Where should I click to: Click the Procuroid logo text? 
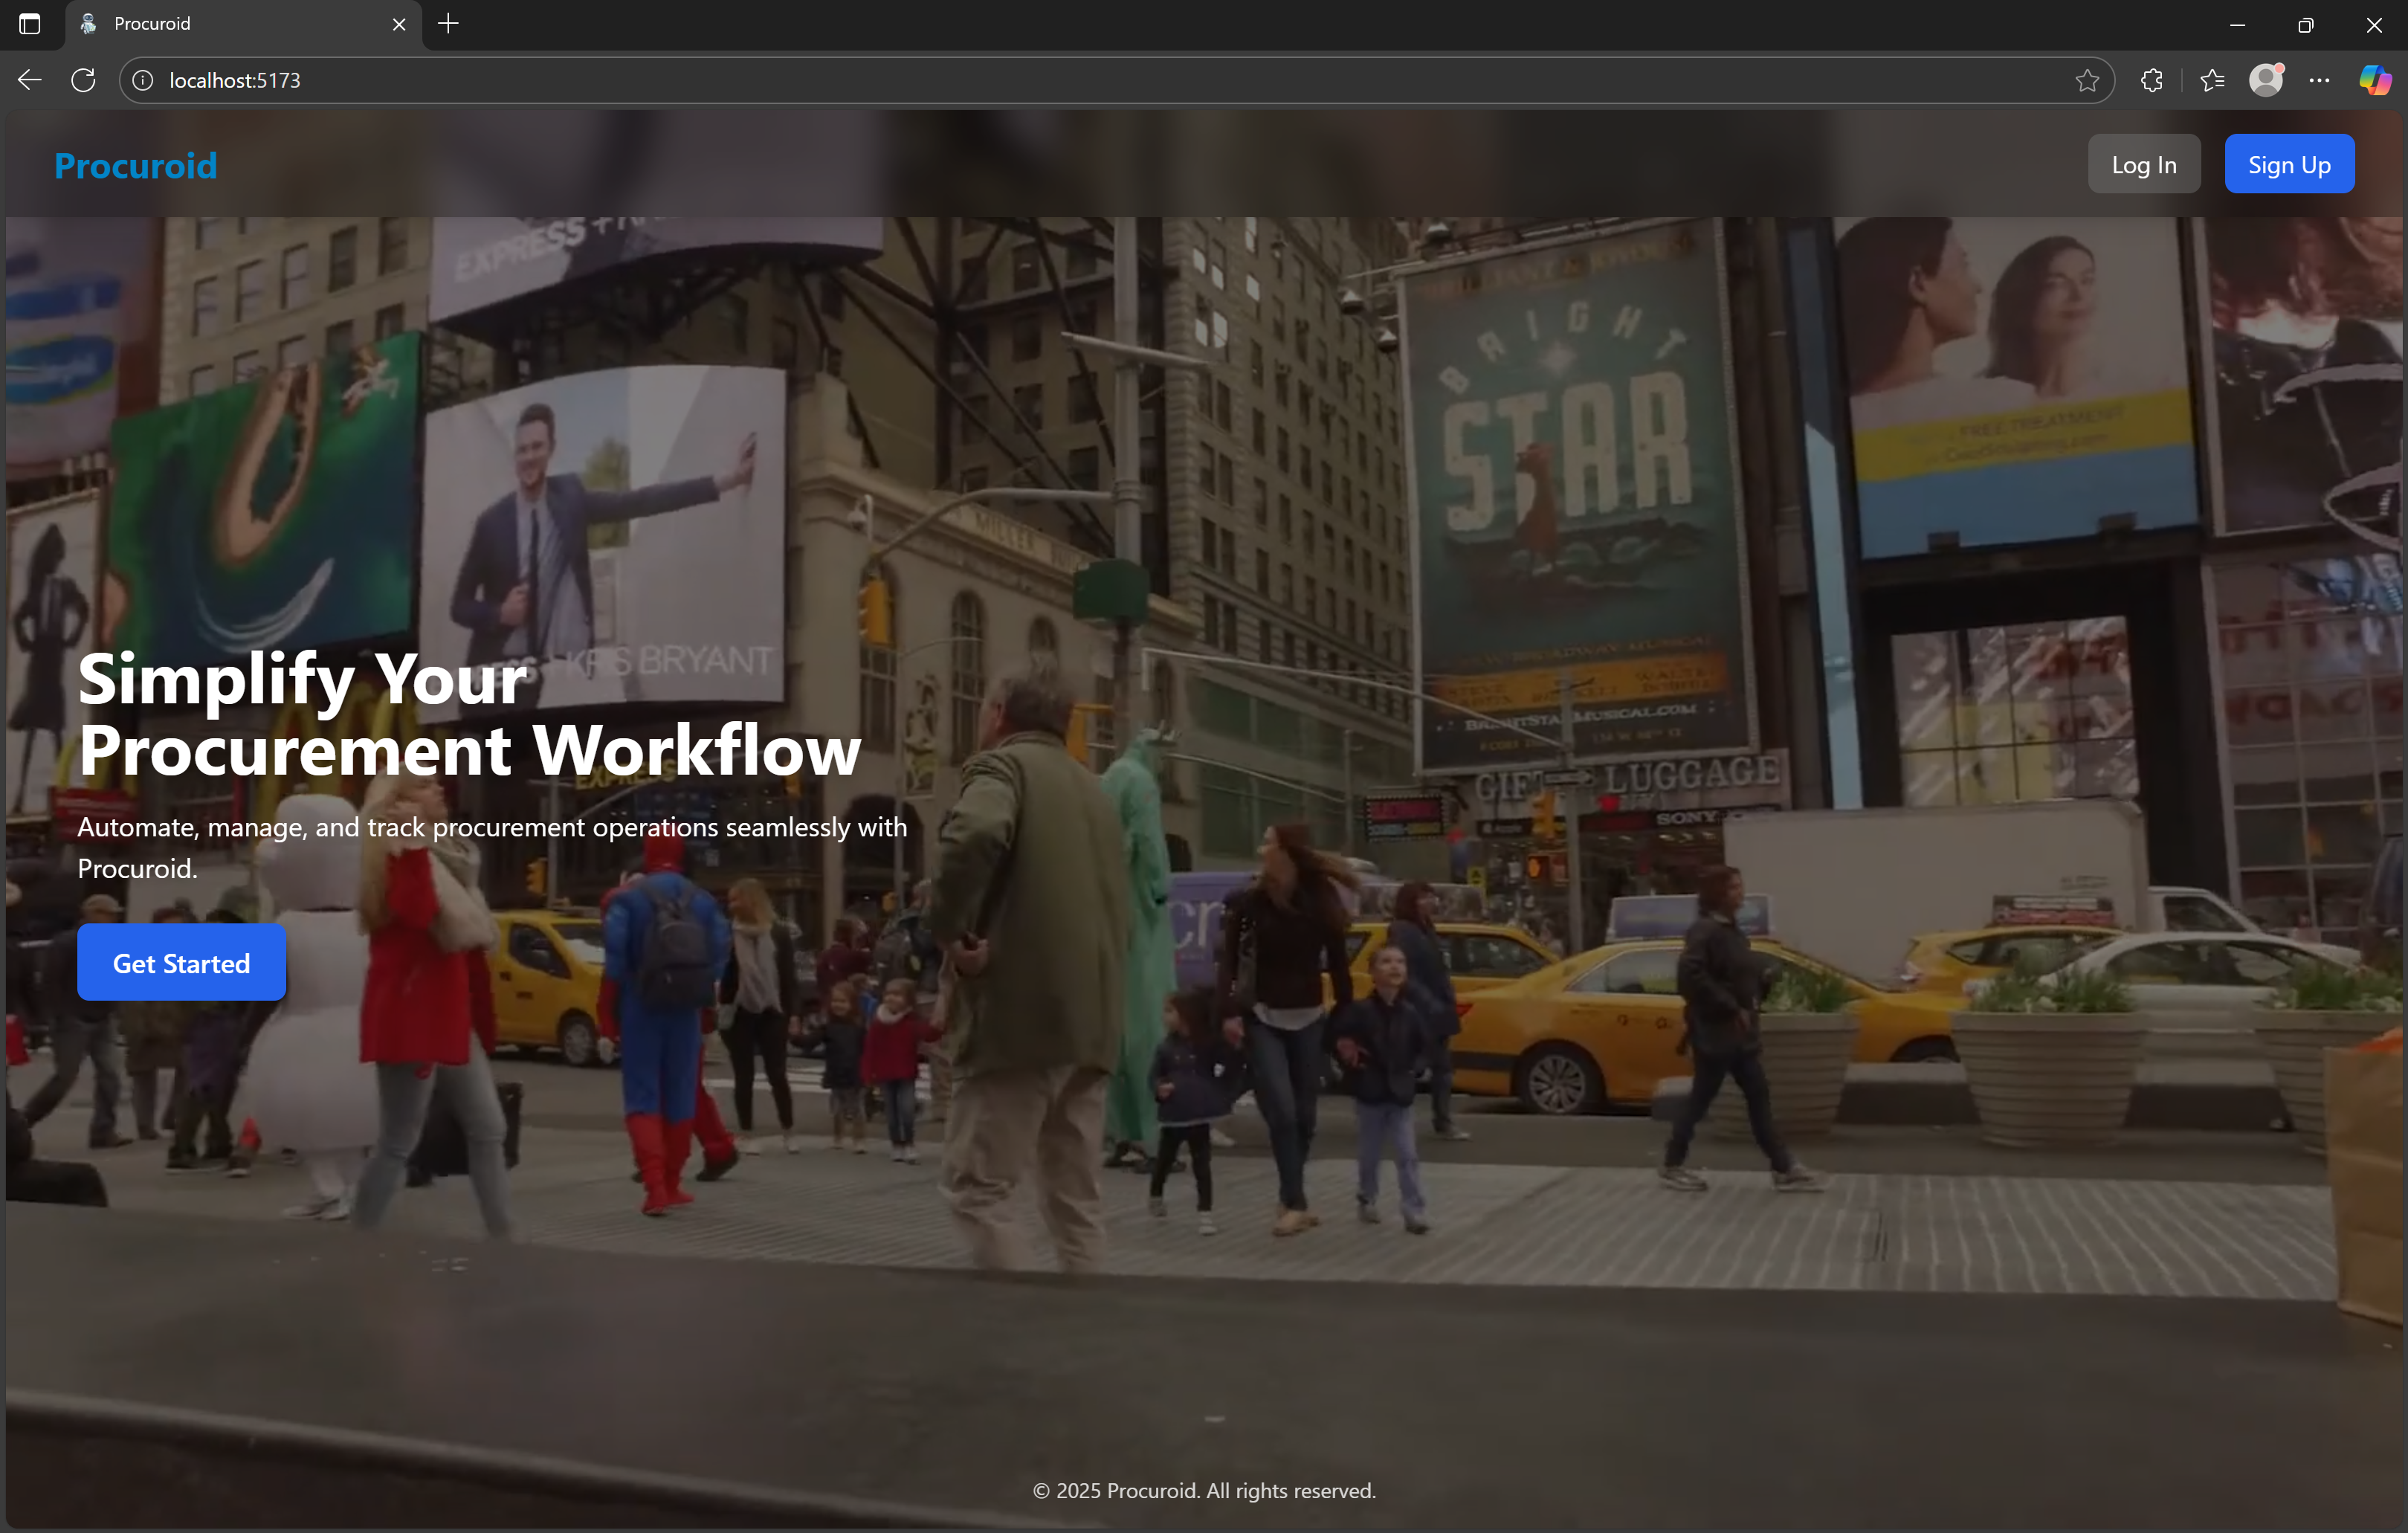(136, 165)
